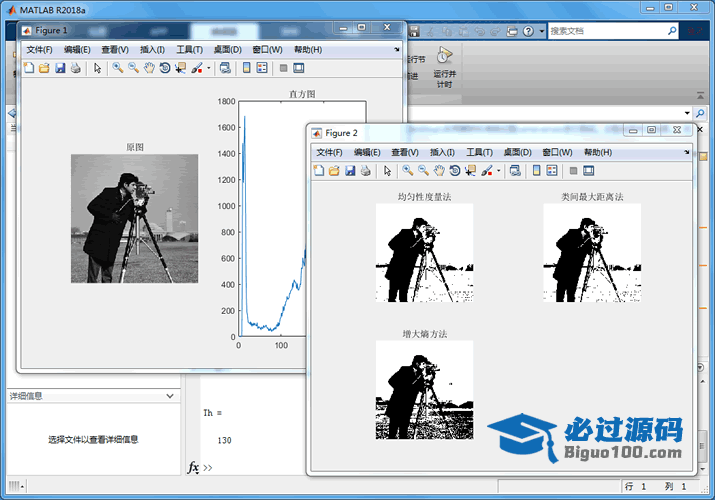Image resolution: width=715 pixels, height=500 pixels.
Task: Select Rotate 3D tool in Figure 1
Action: click(x=165, y=68)
